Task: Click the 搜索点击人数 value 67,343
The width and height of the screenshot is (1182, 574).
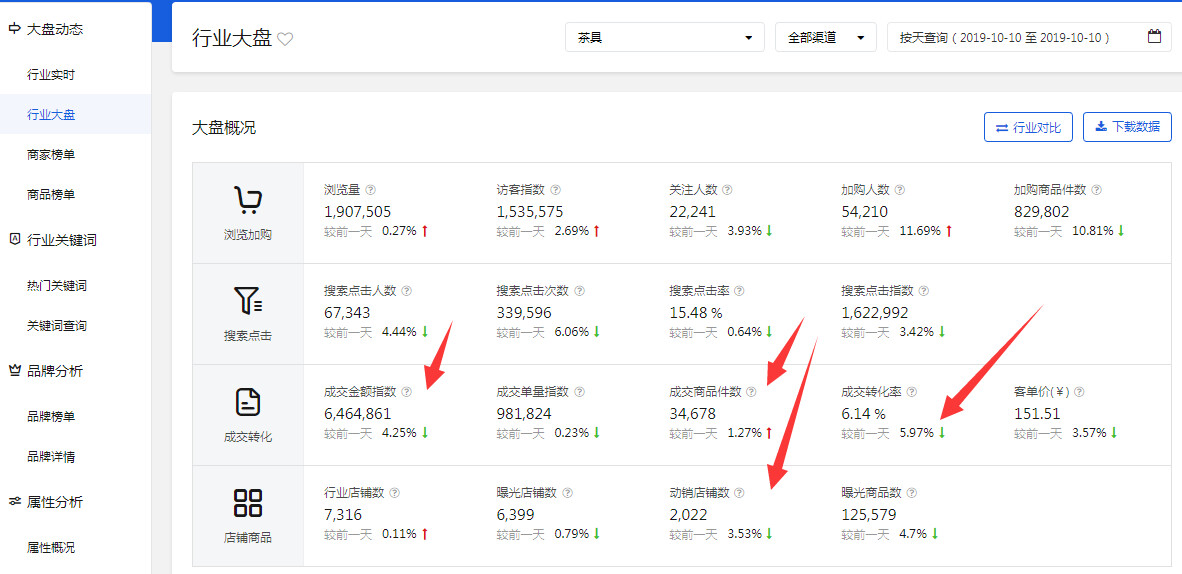Action: click(x=347, y=312)
